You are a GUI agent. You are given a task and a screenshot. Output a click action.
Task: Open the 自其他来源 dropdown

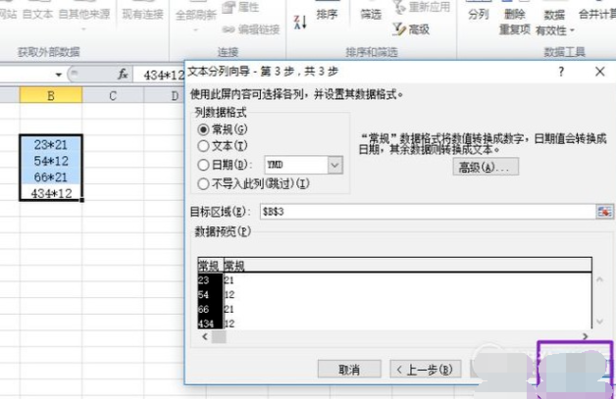pos(84,29)
